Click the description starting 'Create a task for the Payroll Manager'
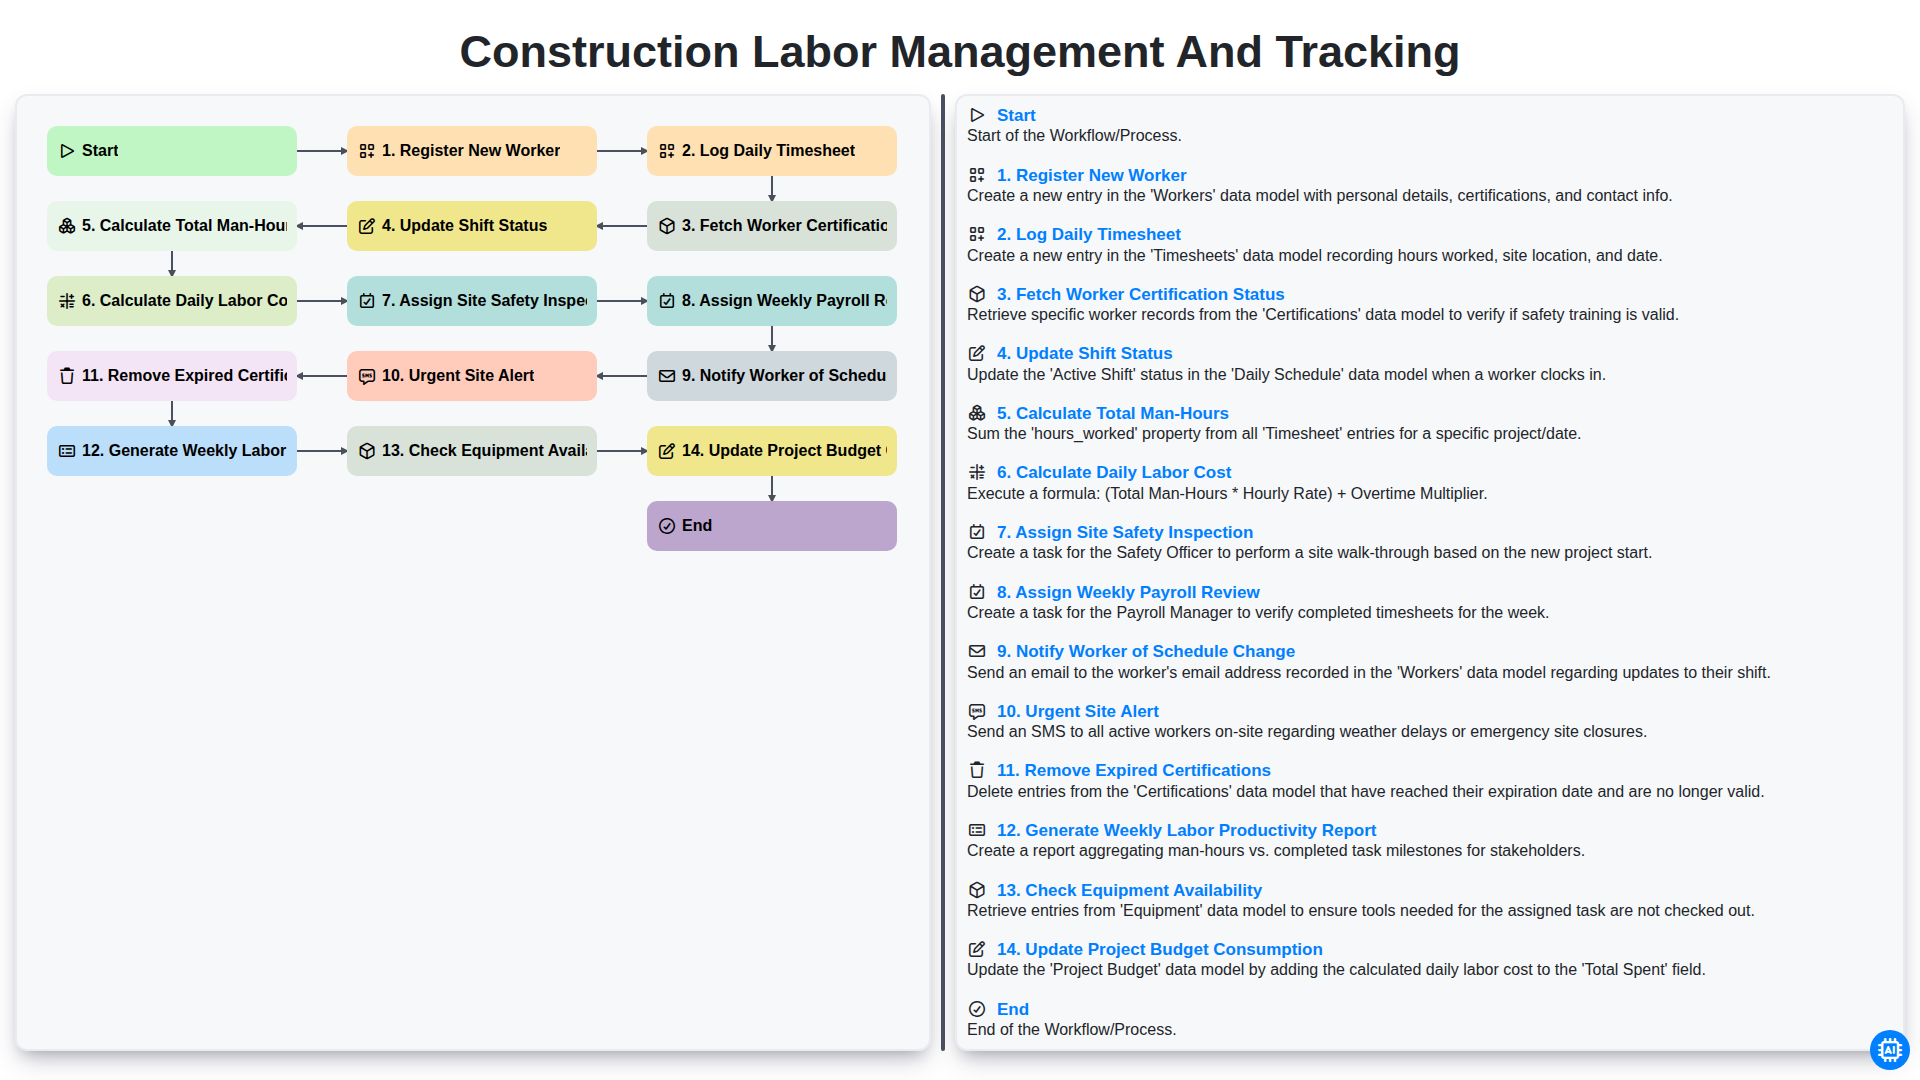Image resolution: width=1920 pixels, height=1080 pixels. point(1257,613)
